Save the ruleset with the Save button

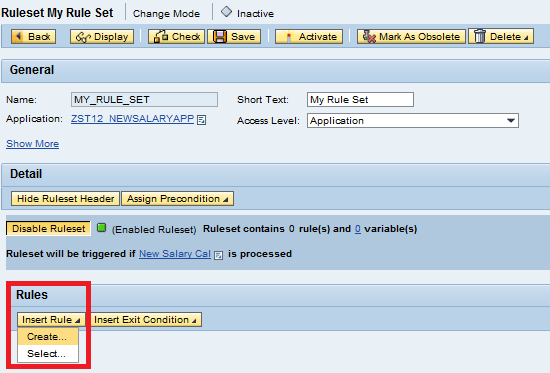pyautogui.click(x=234, y=36)
